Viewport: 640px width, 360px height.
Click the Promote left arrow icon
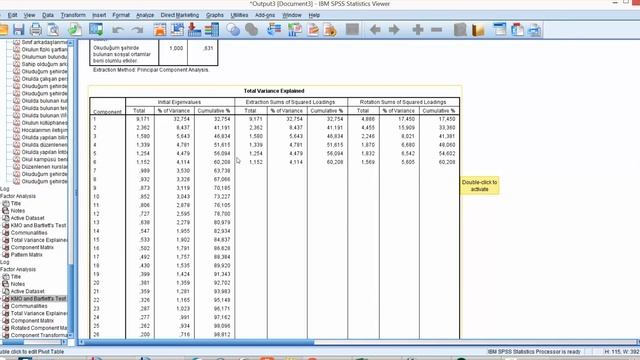375,30
